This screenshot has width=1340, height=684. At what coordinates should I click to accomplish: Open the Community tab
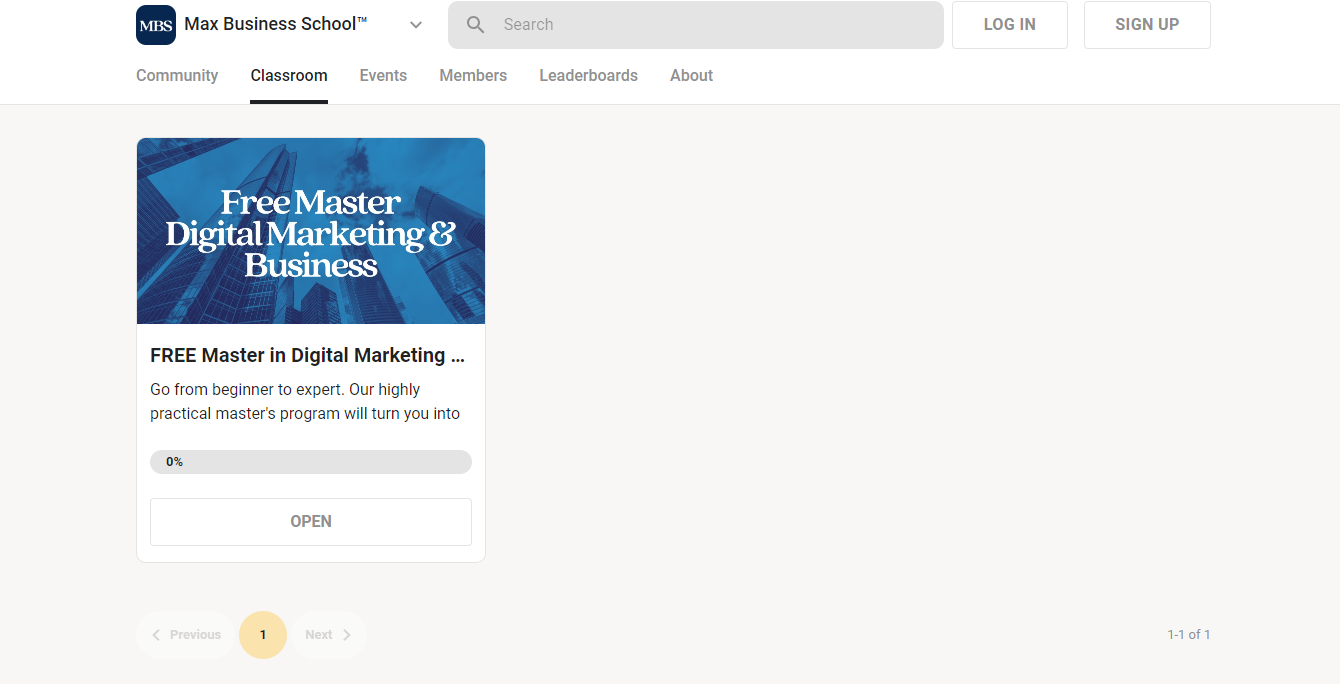pos(177,76)
